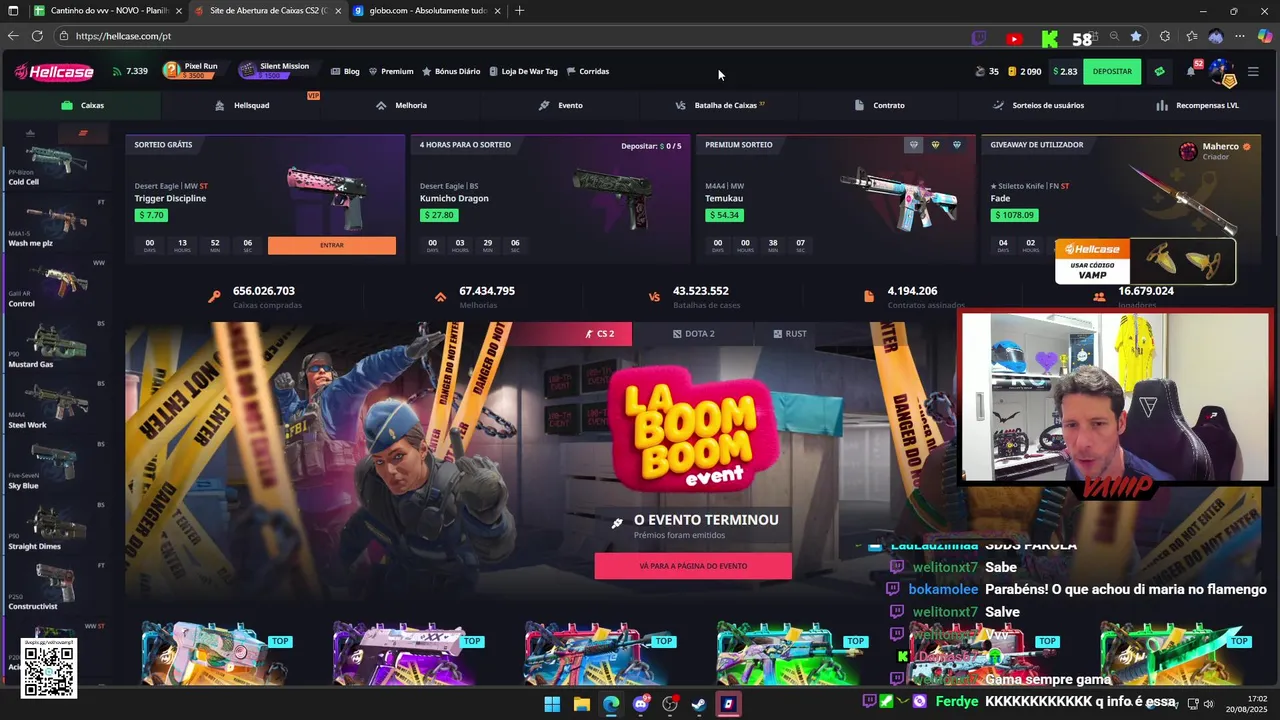Open the Mustard Gas drop
The width and height of the screenshot is (1280, 720).
[56, 344]
